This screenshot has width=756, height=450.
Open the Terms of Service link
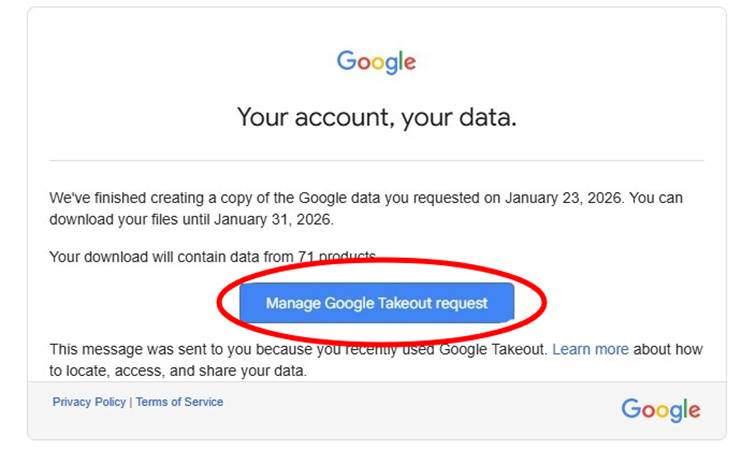coord(179,402)
